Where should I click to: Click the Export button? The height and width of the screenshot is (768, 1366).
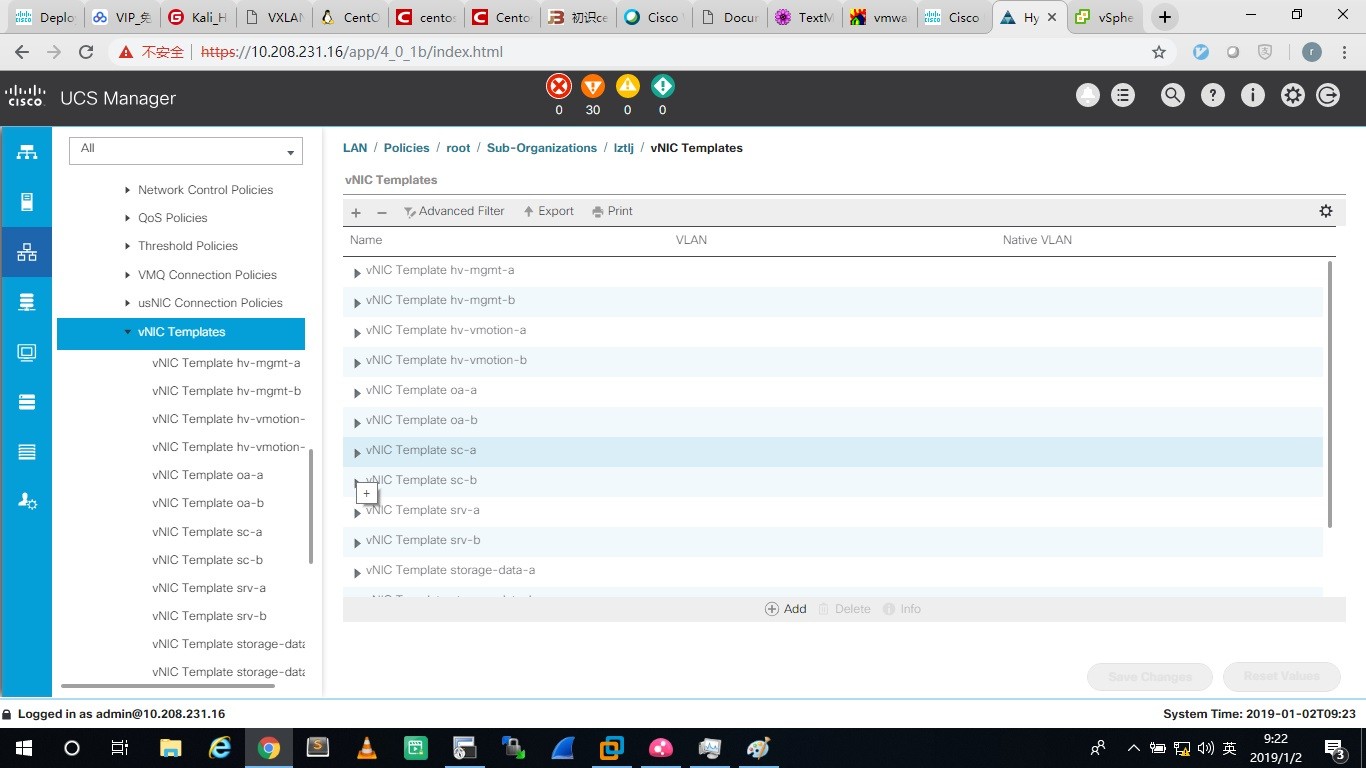click(x=549, y=211)
